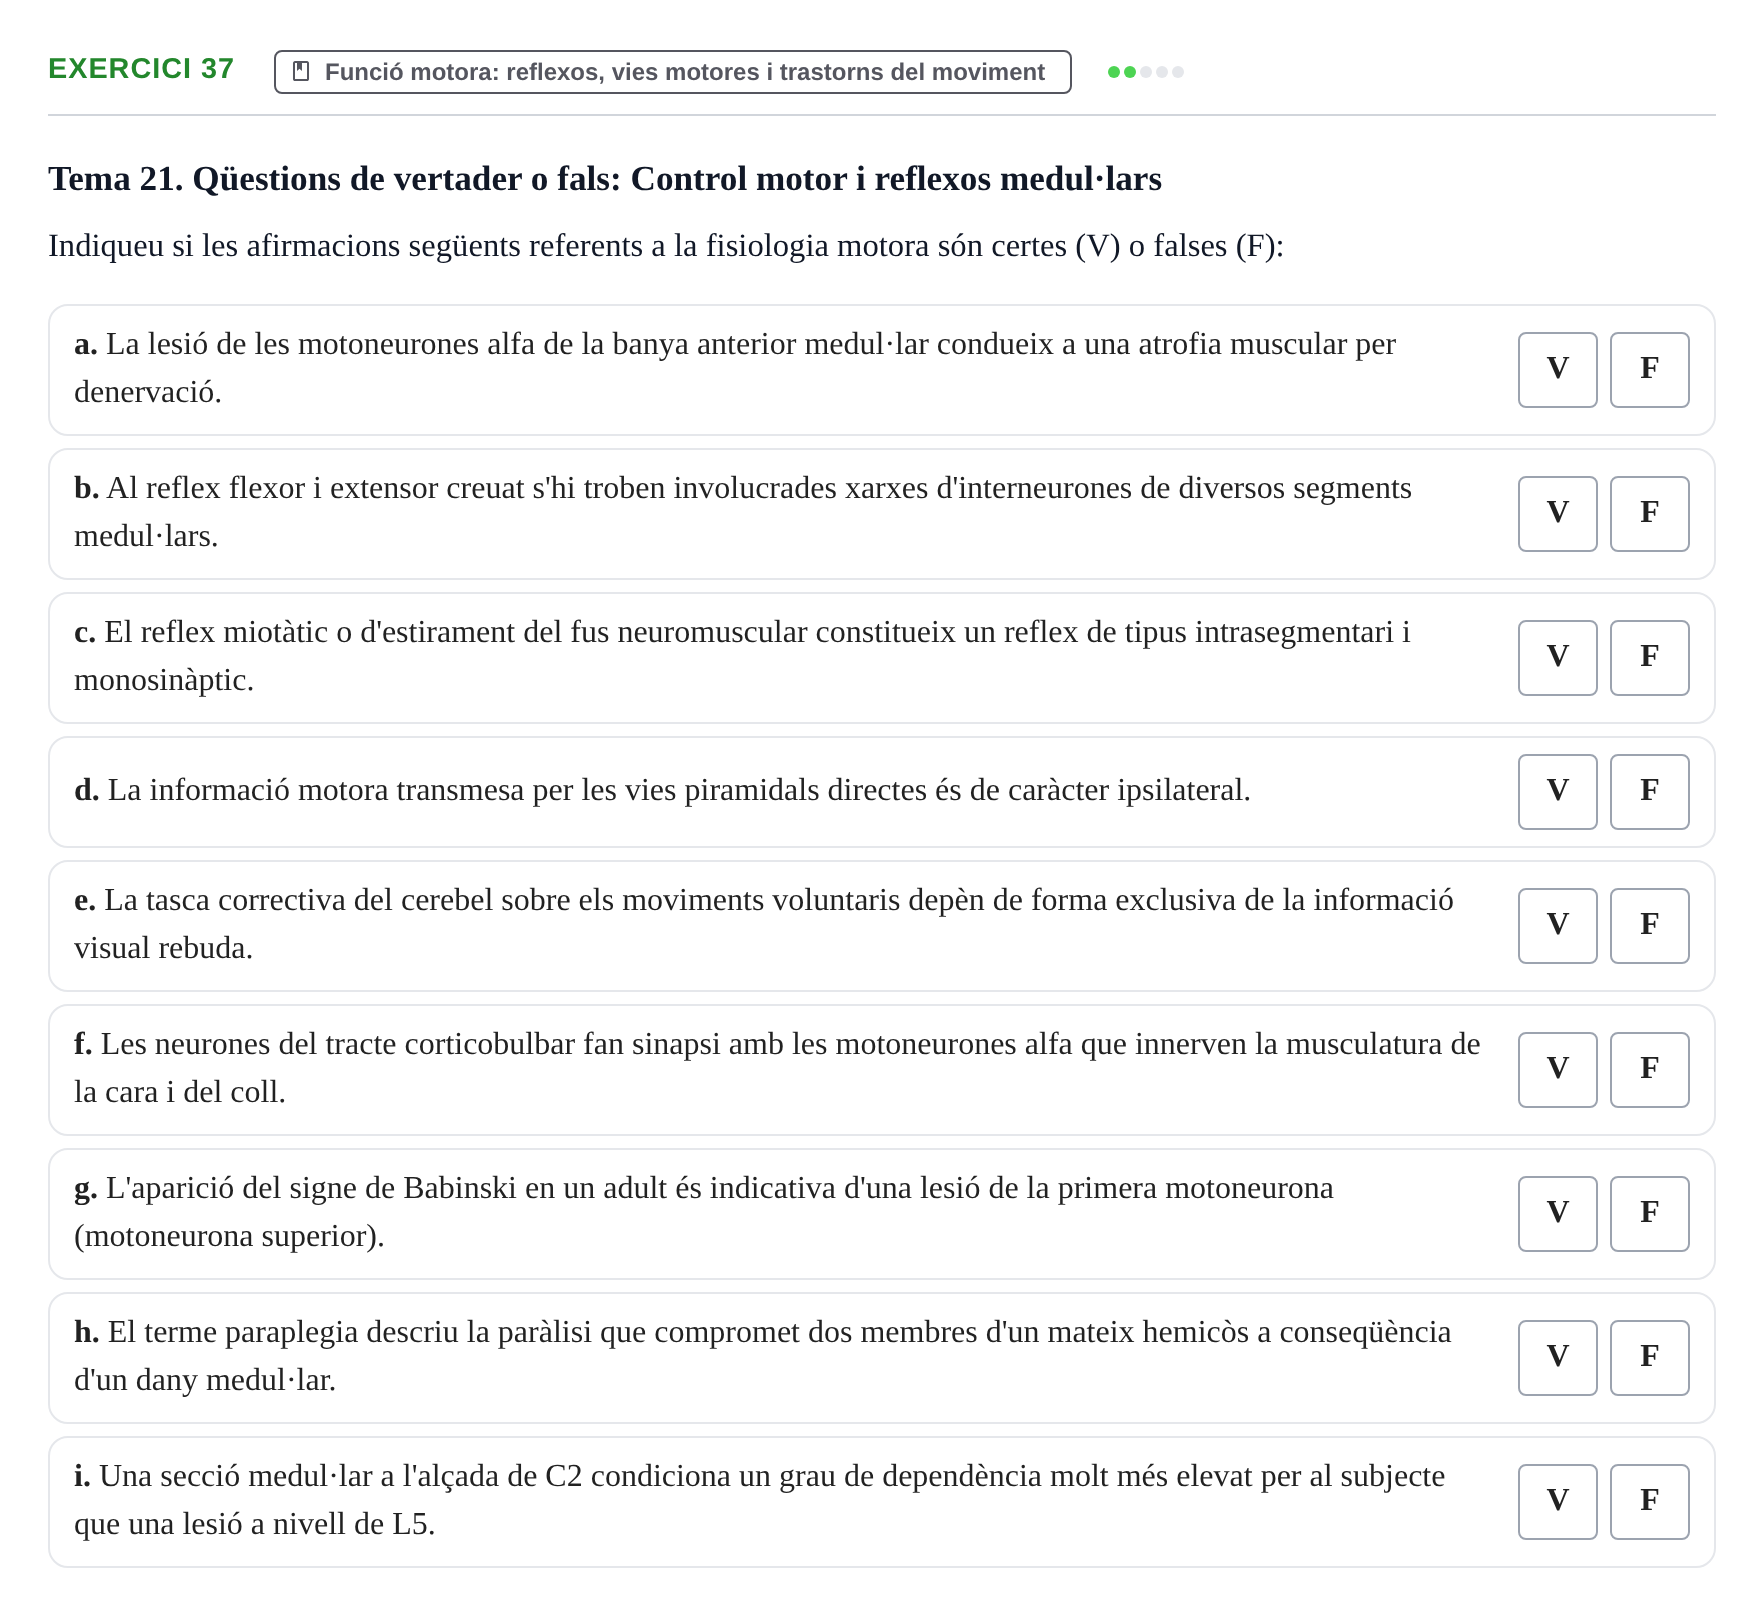Mark statement a as F (fals)

coord(1649,370)
